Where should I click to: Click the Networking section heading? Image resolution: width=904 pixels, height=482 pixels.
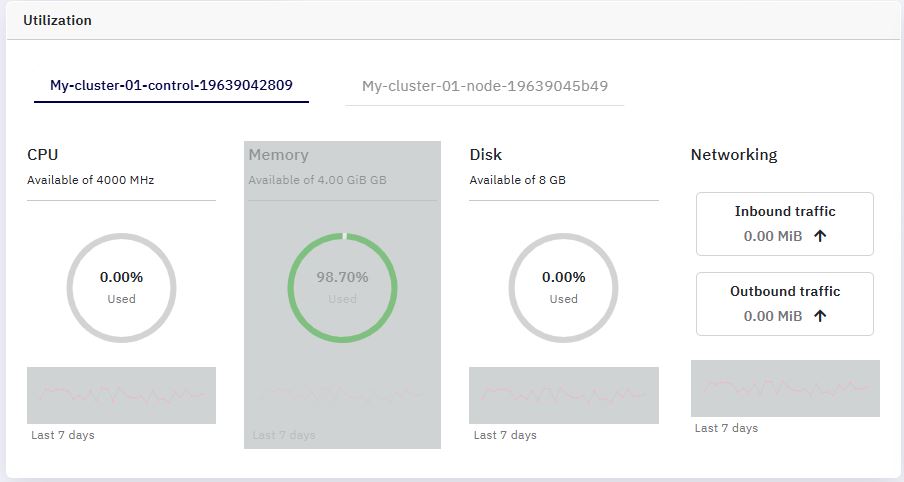(734, 155)
